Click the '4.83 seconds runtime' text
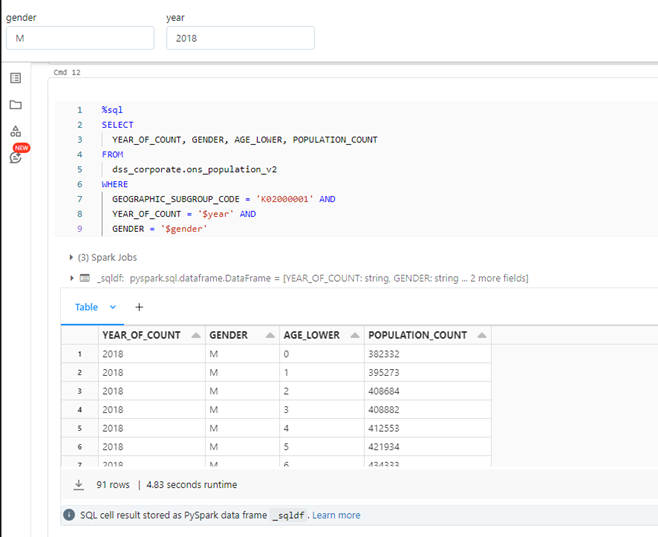658x537 pixels. (x=192, y=485)
